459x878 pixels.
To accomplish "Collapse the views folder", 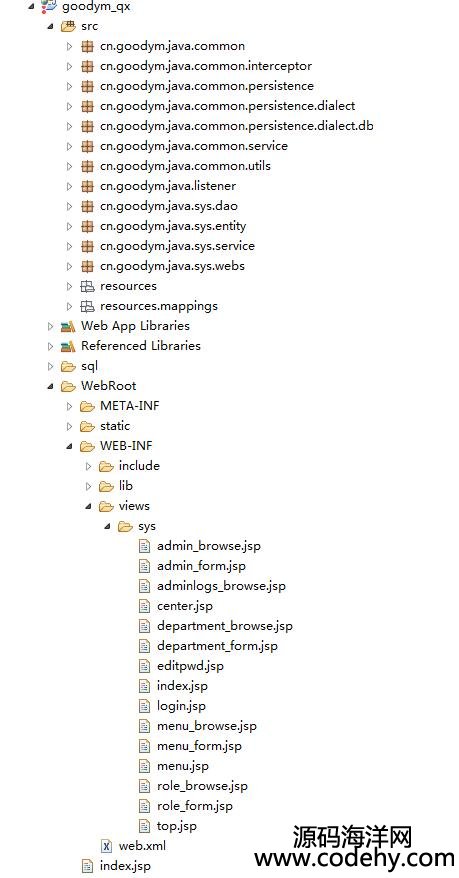I will 89,506.
